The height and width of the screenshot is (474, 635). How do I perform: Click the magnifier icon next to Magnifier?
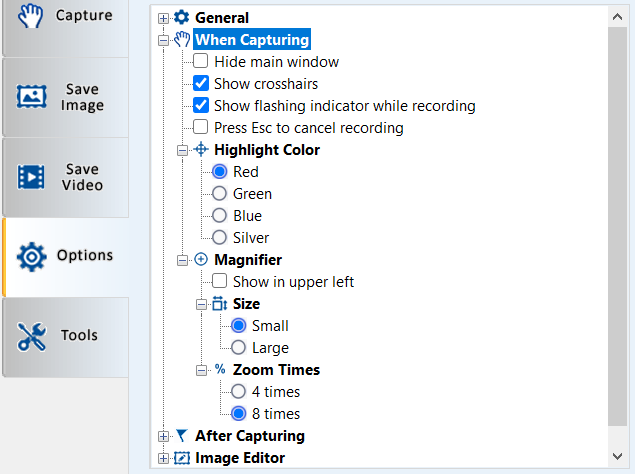[x=200, y=260]
